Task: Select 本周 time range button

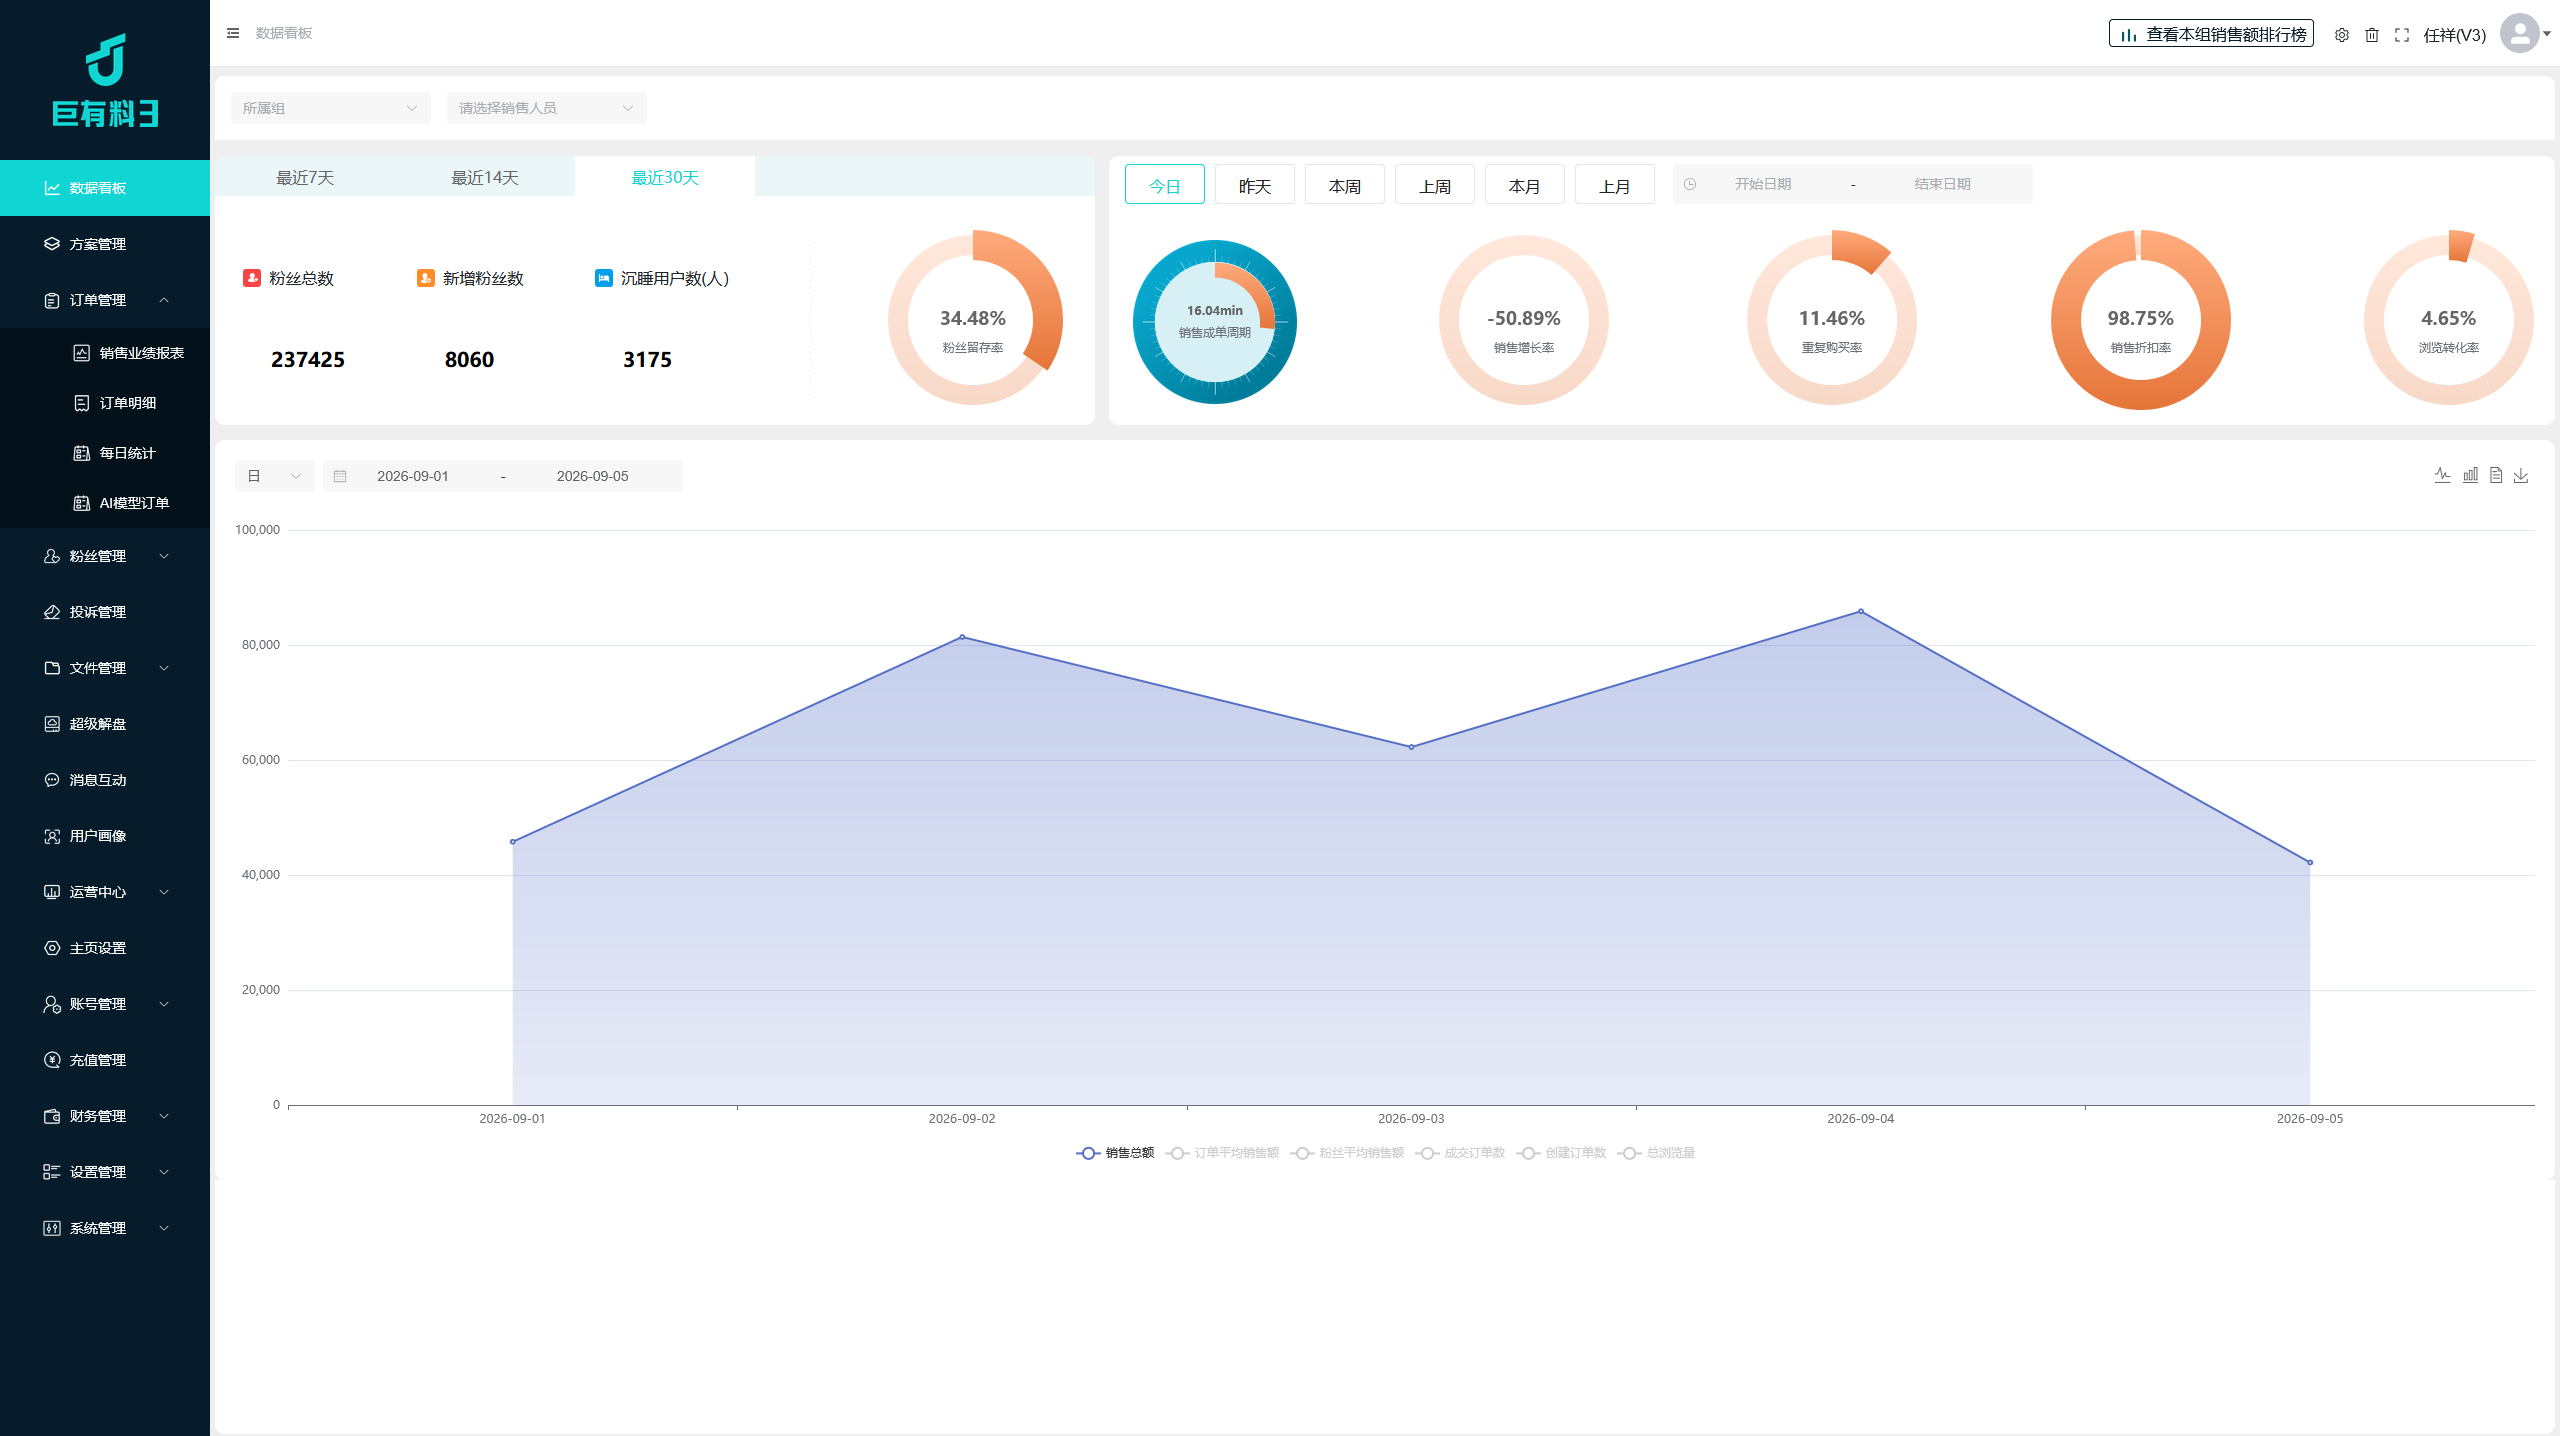Action: [x=1345, y=185]
